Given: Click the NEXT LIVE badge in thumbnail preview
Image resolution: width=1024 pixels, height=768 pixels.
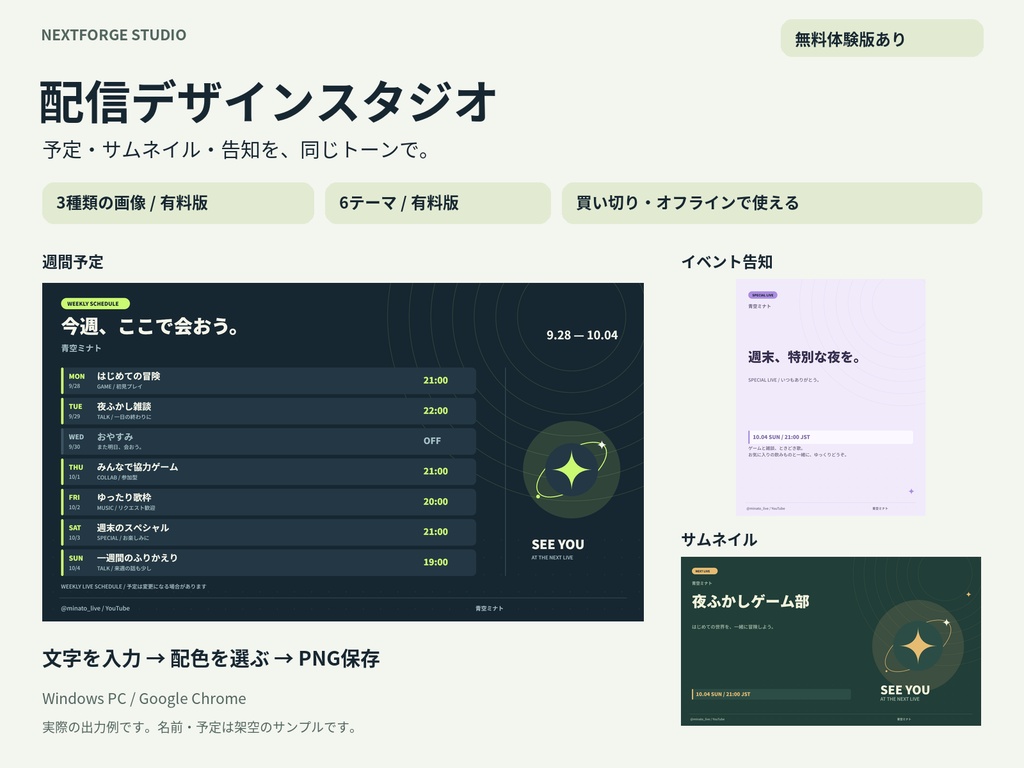Looking at the screenshot, I should coord(705,571).
